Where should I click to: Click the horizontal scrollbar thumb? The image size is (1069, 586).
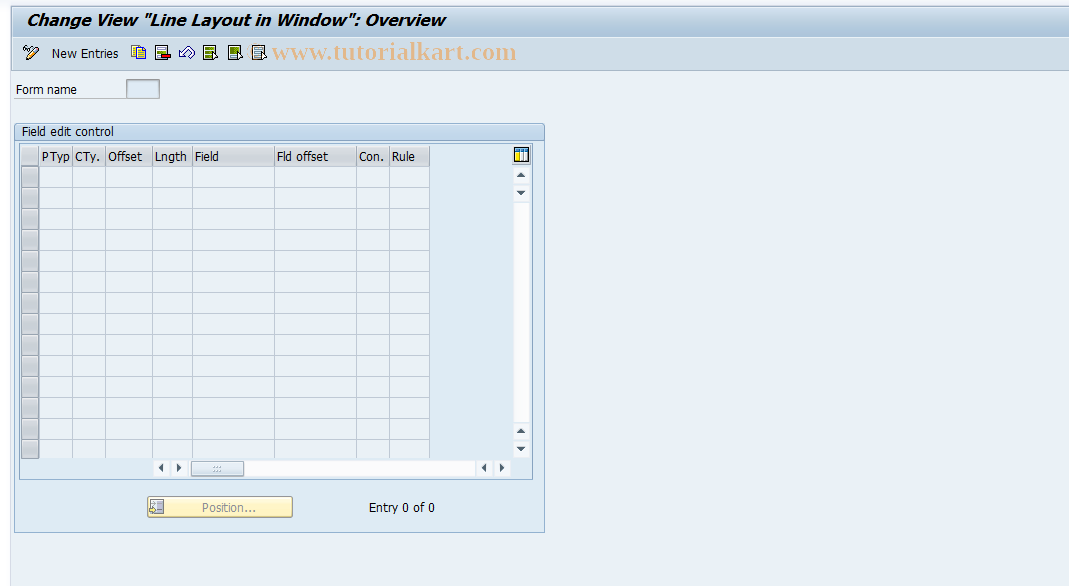coord(217,468)
